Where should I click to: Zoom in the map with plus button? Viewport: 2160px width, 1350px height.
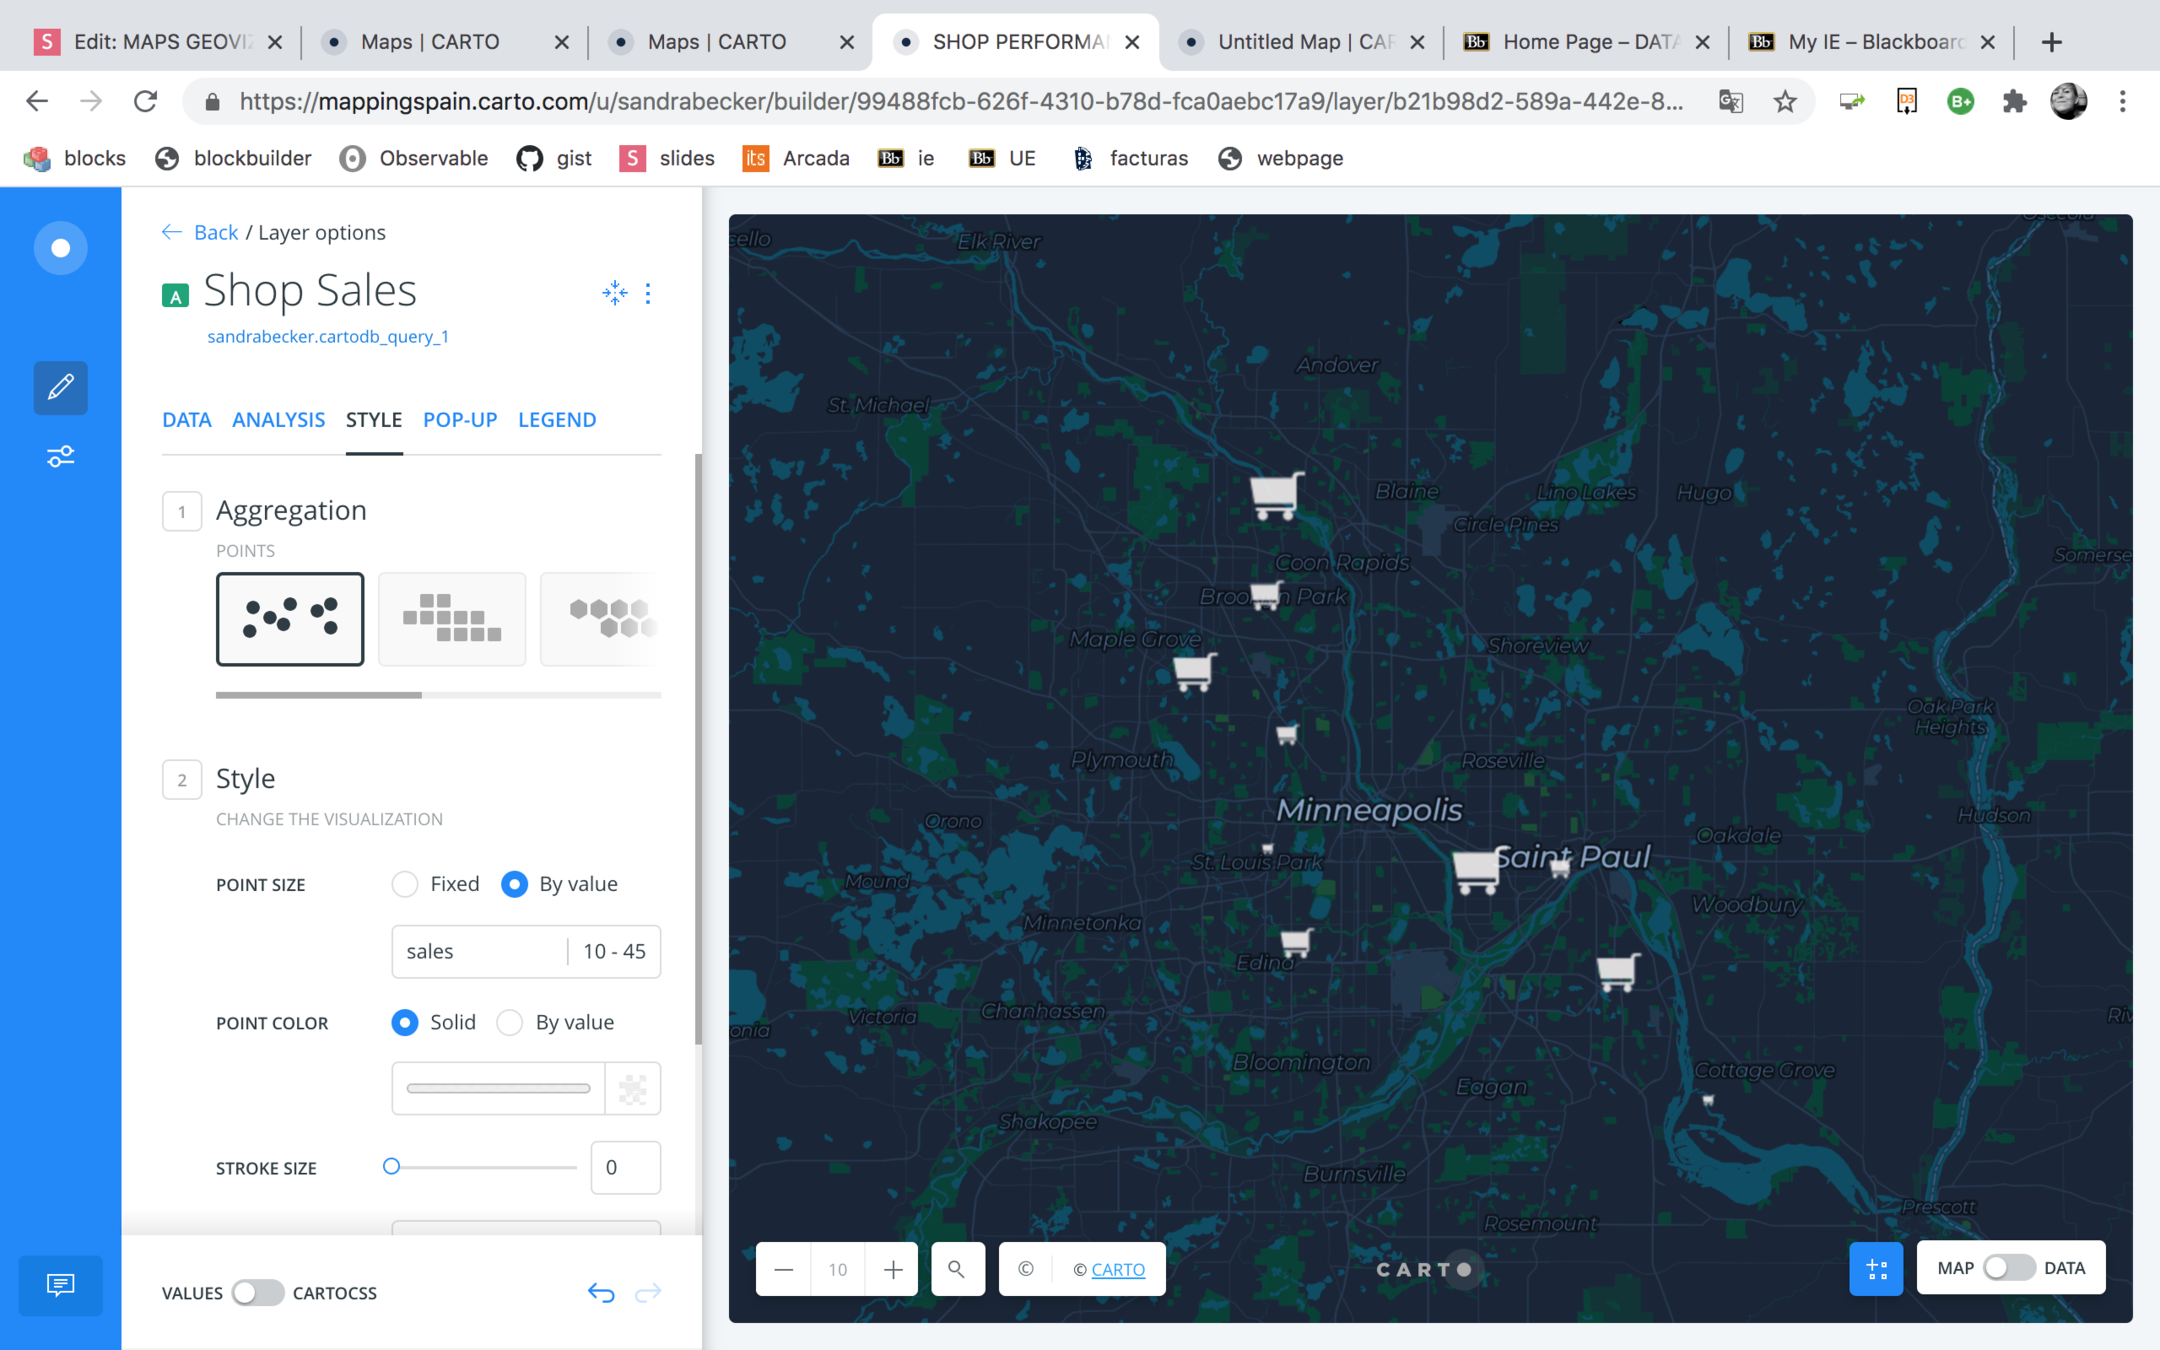[x=893, y=1269]
